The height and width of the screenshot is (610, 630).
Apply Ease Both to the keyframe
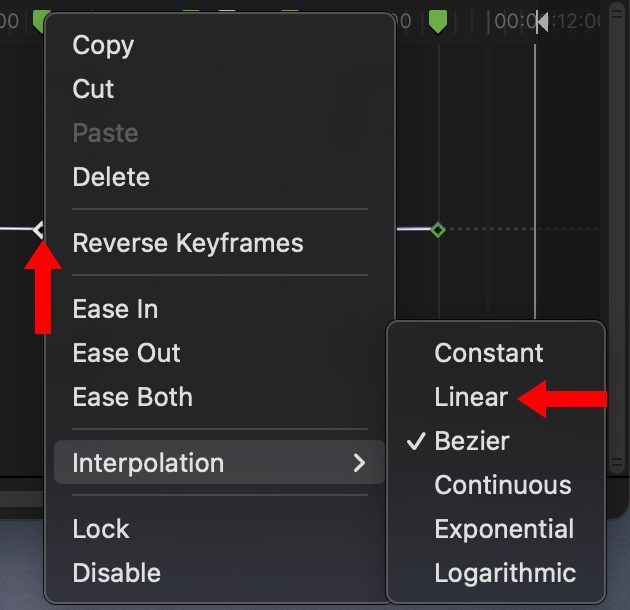pyautogui.click(x=133, y=397)
